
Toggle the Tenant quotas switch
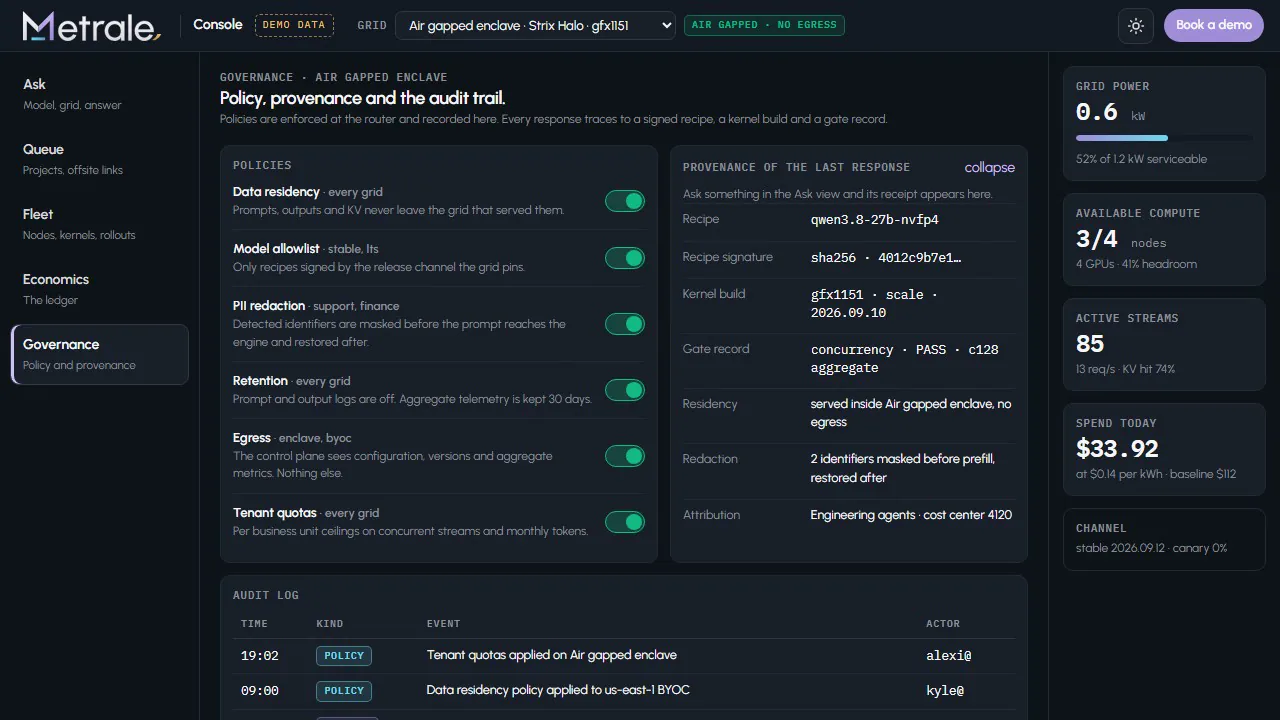625,522
